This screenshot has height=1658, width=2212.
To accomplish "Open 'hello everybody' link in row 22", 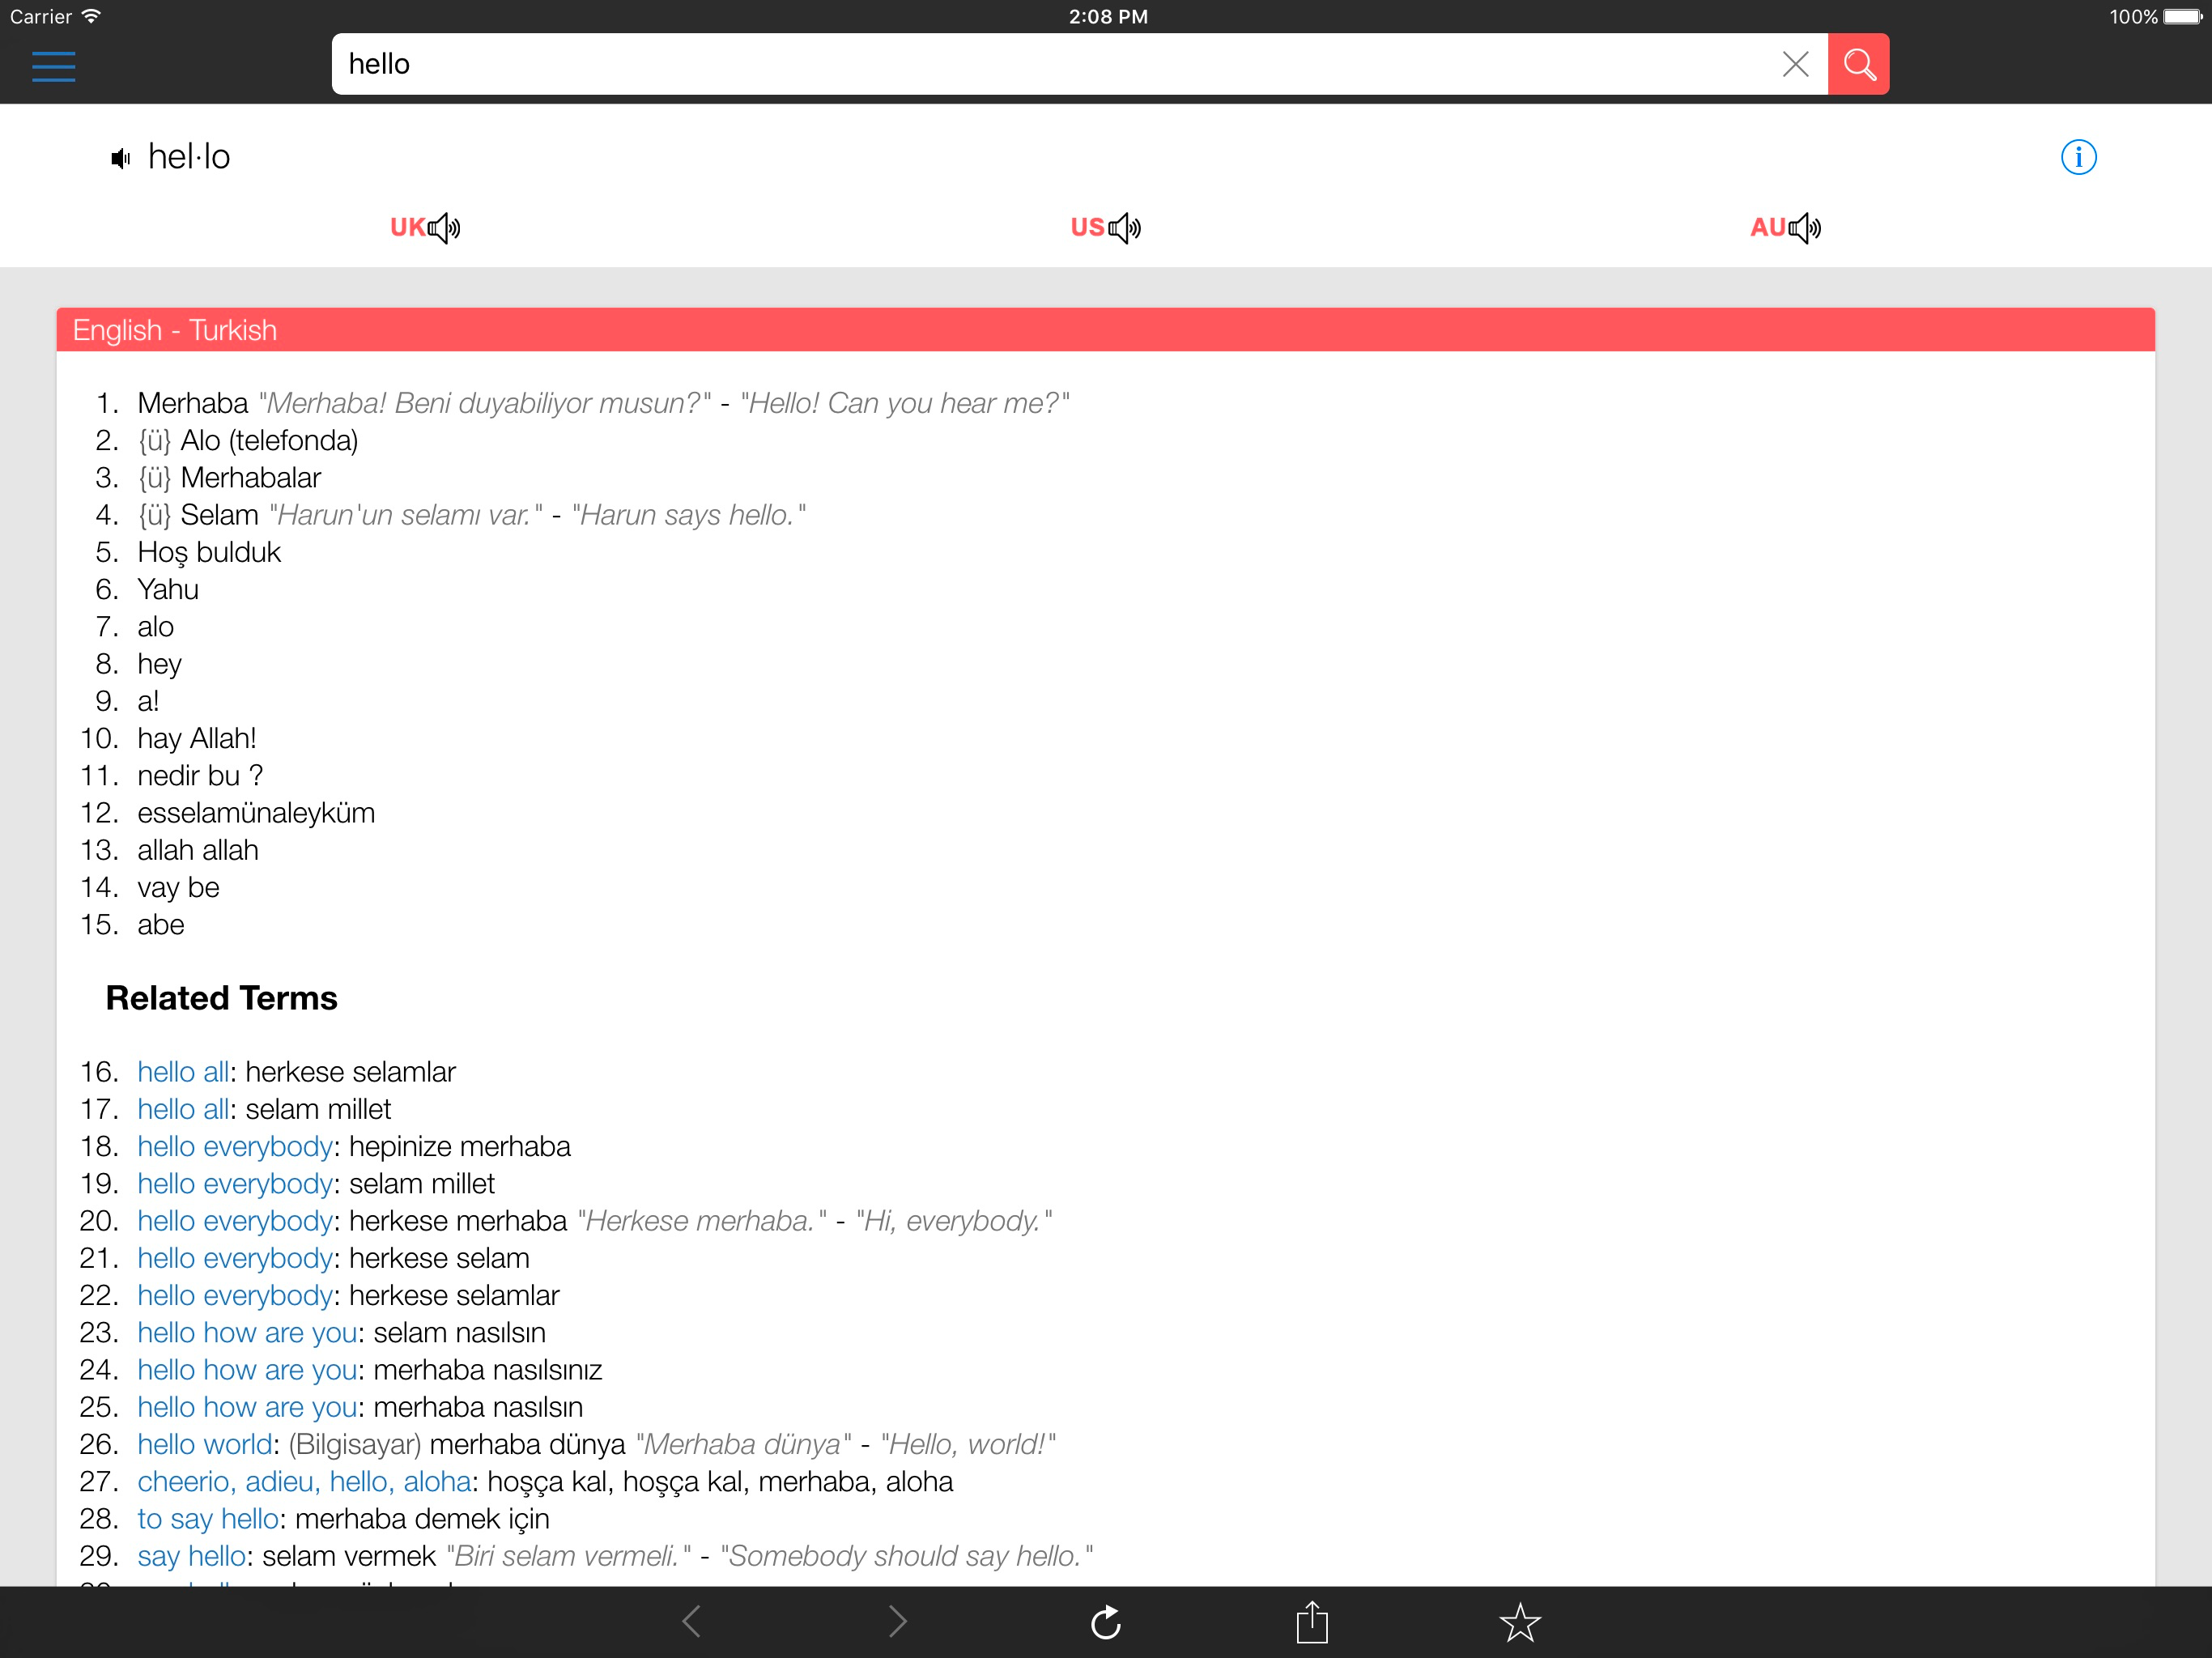I will pyautogui.click(x=235, y=1296).
